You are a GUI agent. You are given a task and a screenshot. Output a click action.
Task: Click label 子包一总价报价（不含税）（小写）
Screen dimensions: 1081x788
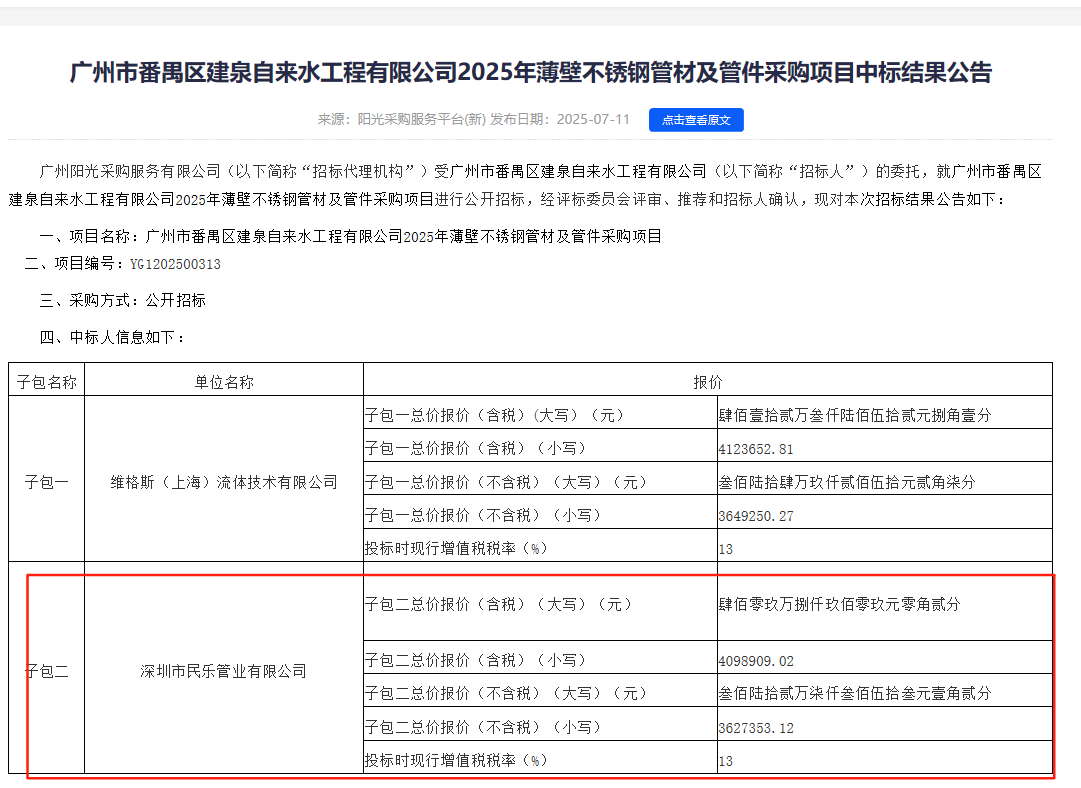(483, 515)
